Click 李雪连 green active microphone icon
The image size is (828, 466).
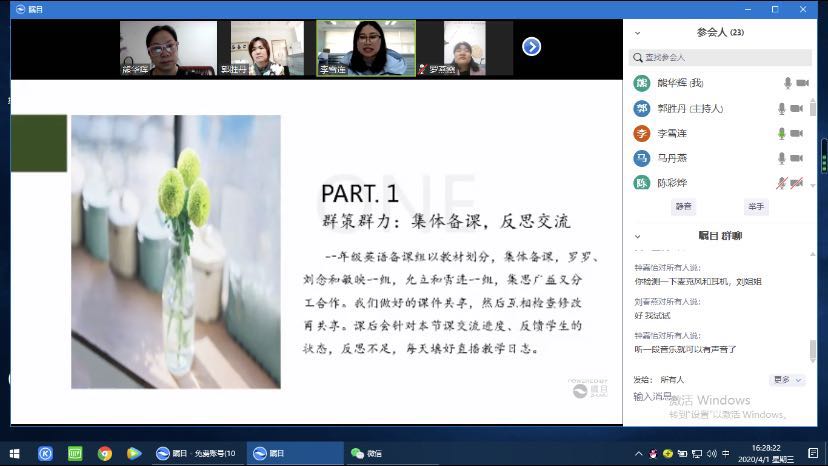tap(783, 133)
